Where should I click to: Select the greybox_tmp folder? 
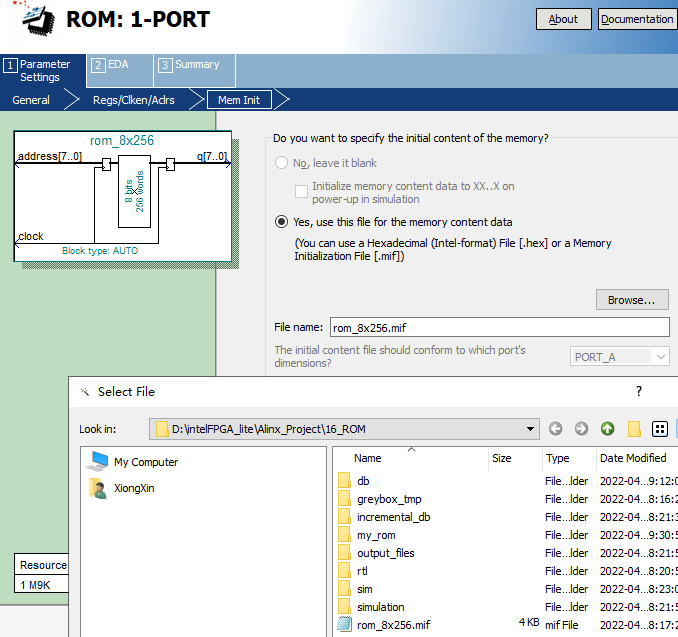pyautogui.click(x=389, y=499)
